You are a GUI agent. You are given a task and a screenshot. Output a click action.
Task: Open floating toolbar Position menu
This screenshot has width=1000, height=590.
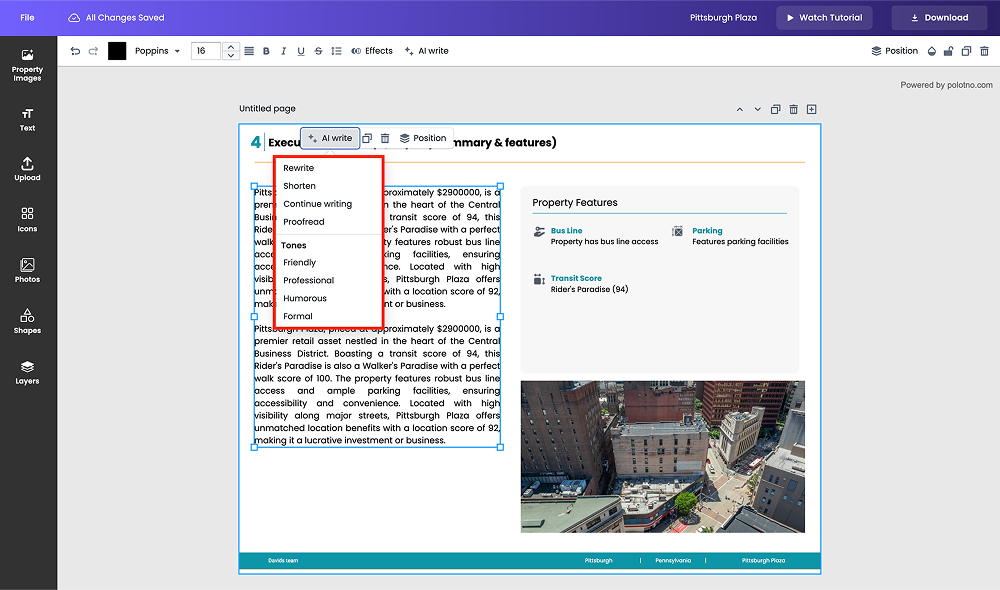tap(423, 138)
